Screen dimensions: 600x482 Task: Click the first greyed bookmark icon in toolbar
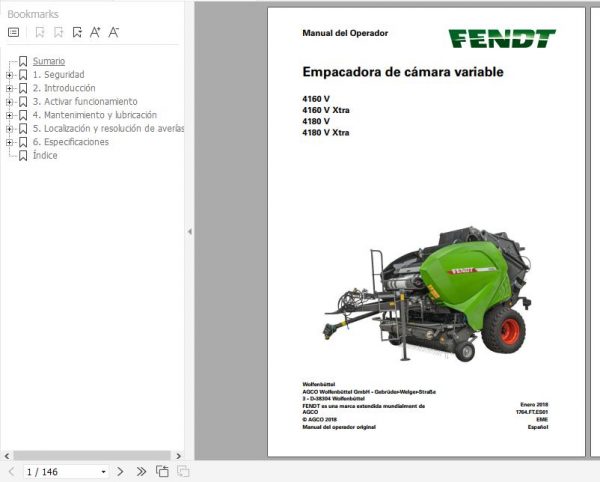(40, 33)
